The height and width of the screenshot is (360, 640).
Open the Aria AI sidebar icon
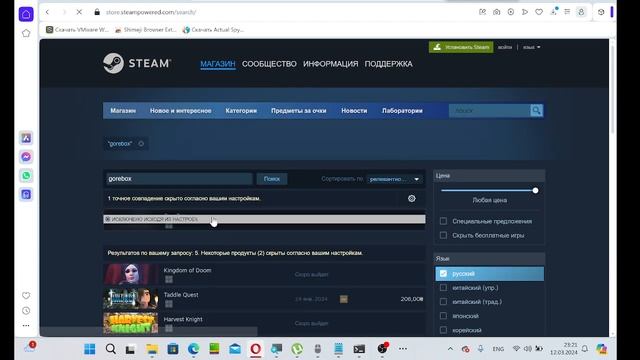click(26, 138)
